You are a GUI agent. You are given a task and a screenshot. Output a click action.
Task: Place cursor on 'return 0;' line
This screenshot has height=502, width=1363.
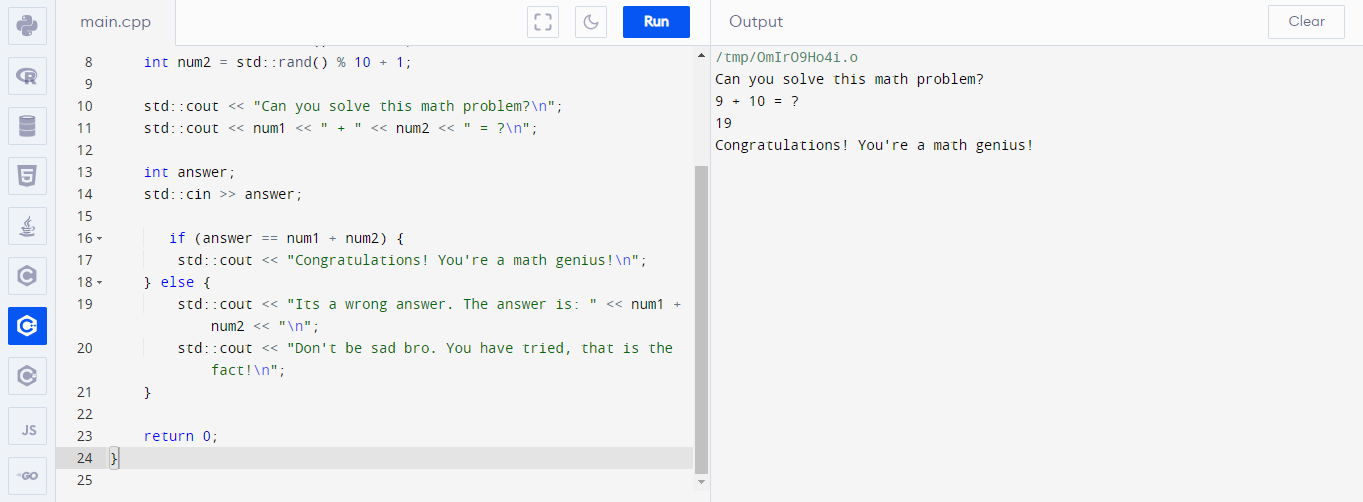(x=181, y=436)
